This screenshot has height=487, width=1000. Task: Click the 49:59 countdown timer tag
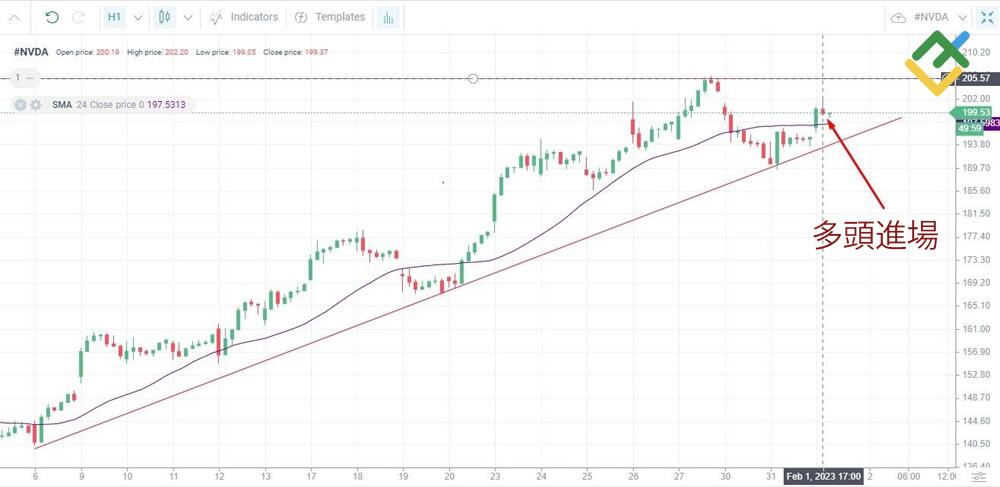(x=969, y=129)
